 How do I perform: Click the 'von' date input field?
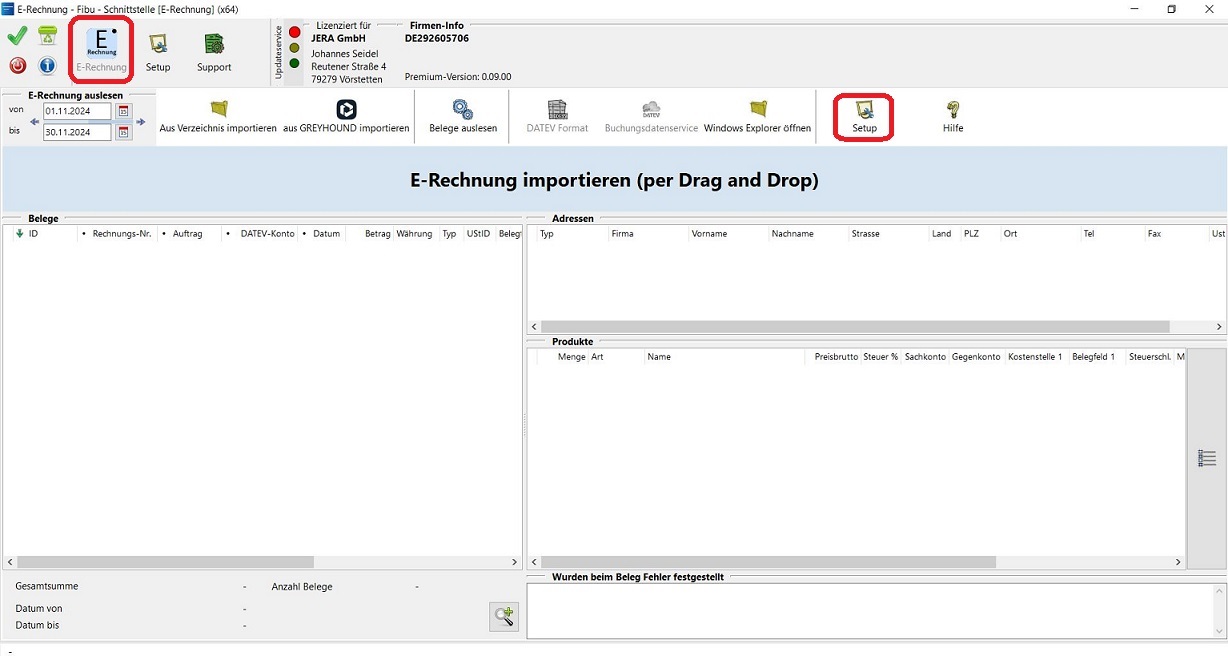[76, 111]
